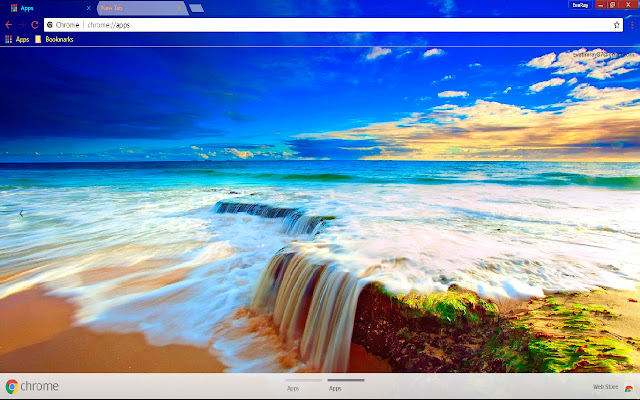This screenshot has height=400, width=640.
Task: Click the greyed forward navigation arrow
Action: point(22,25)
